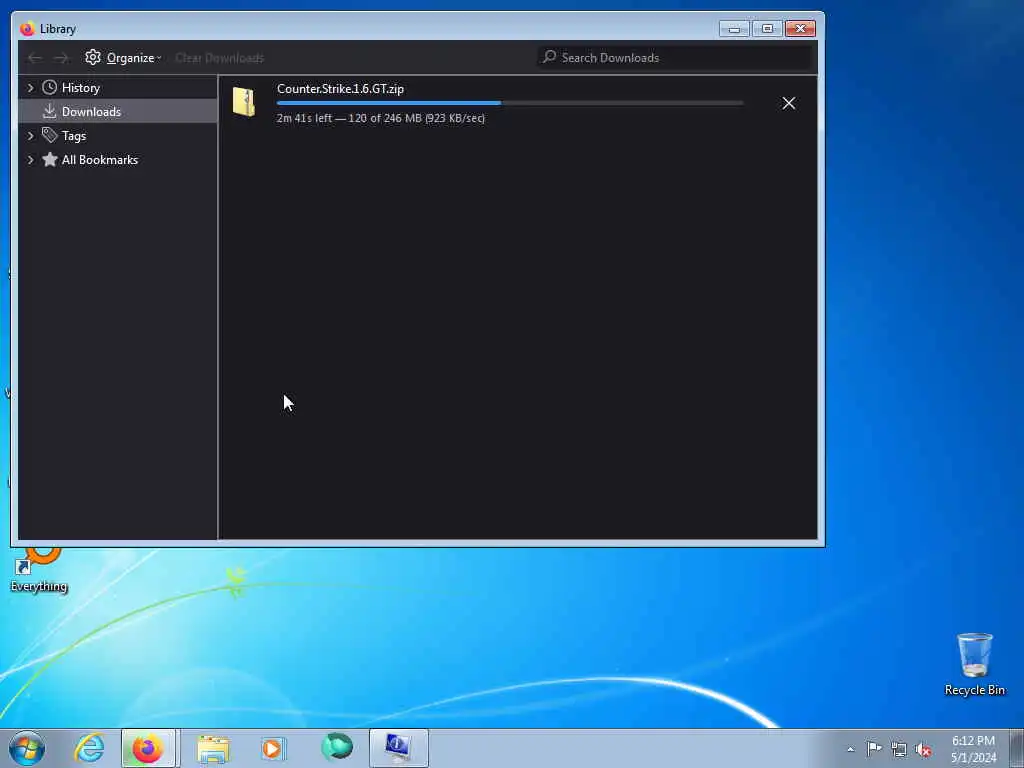Click the green round app taskbar icon

(x=337, y=747)
